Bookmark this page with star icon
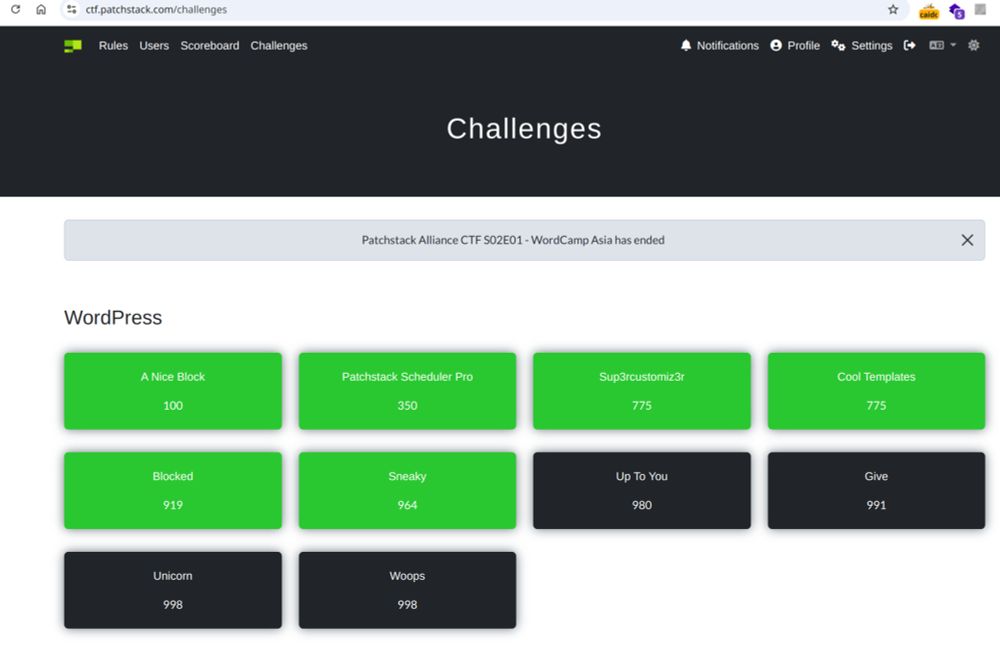Viewport: 1000px width, 666px height. [x=893, y=10]
